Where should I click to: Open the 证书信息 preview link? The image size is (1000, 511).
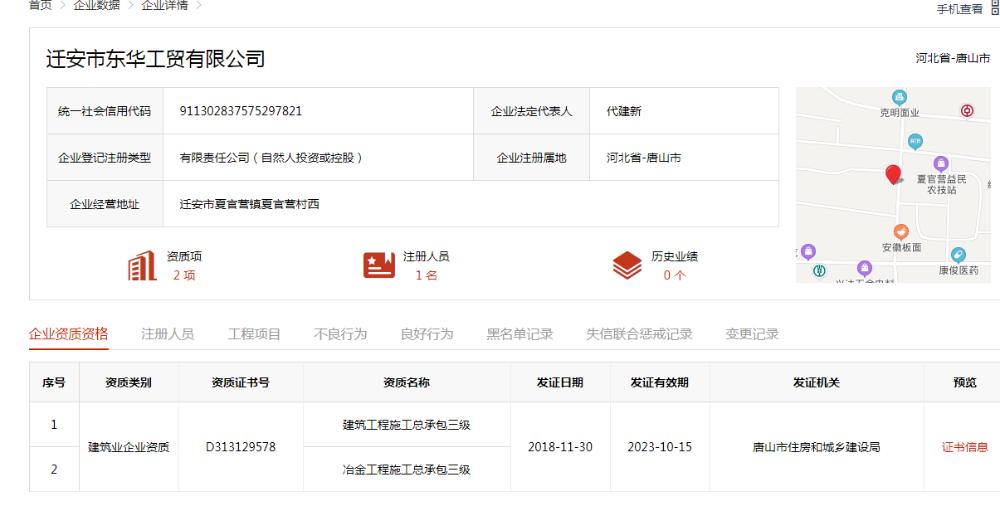click(964, 447)
